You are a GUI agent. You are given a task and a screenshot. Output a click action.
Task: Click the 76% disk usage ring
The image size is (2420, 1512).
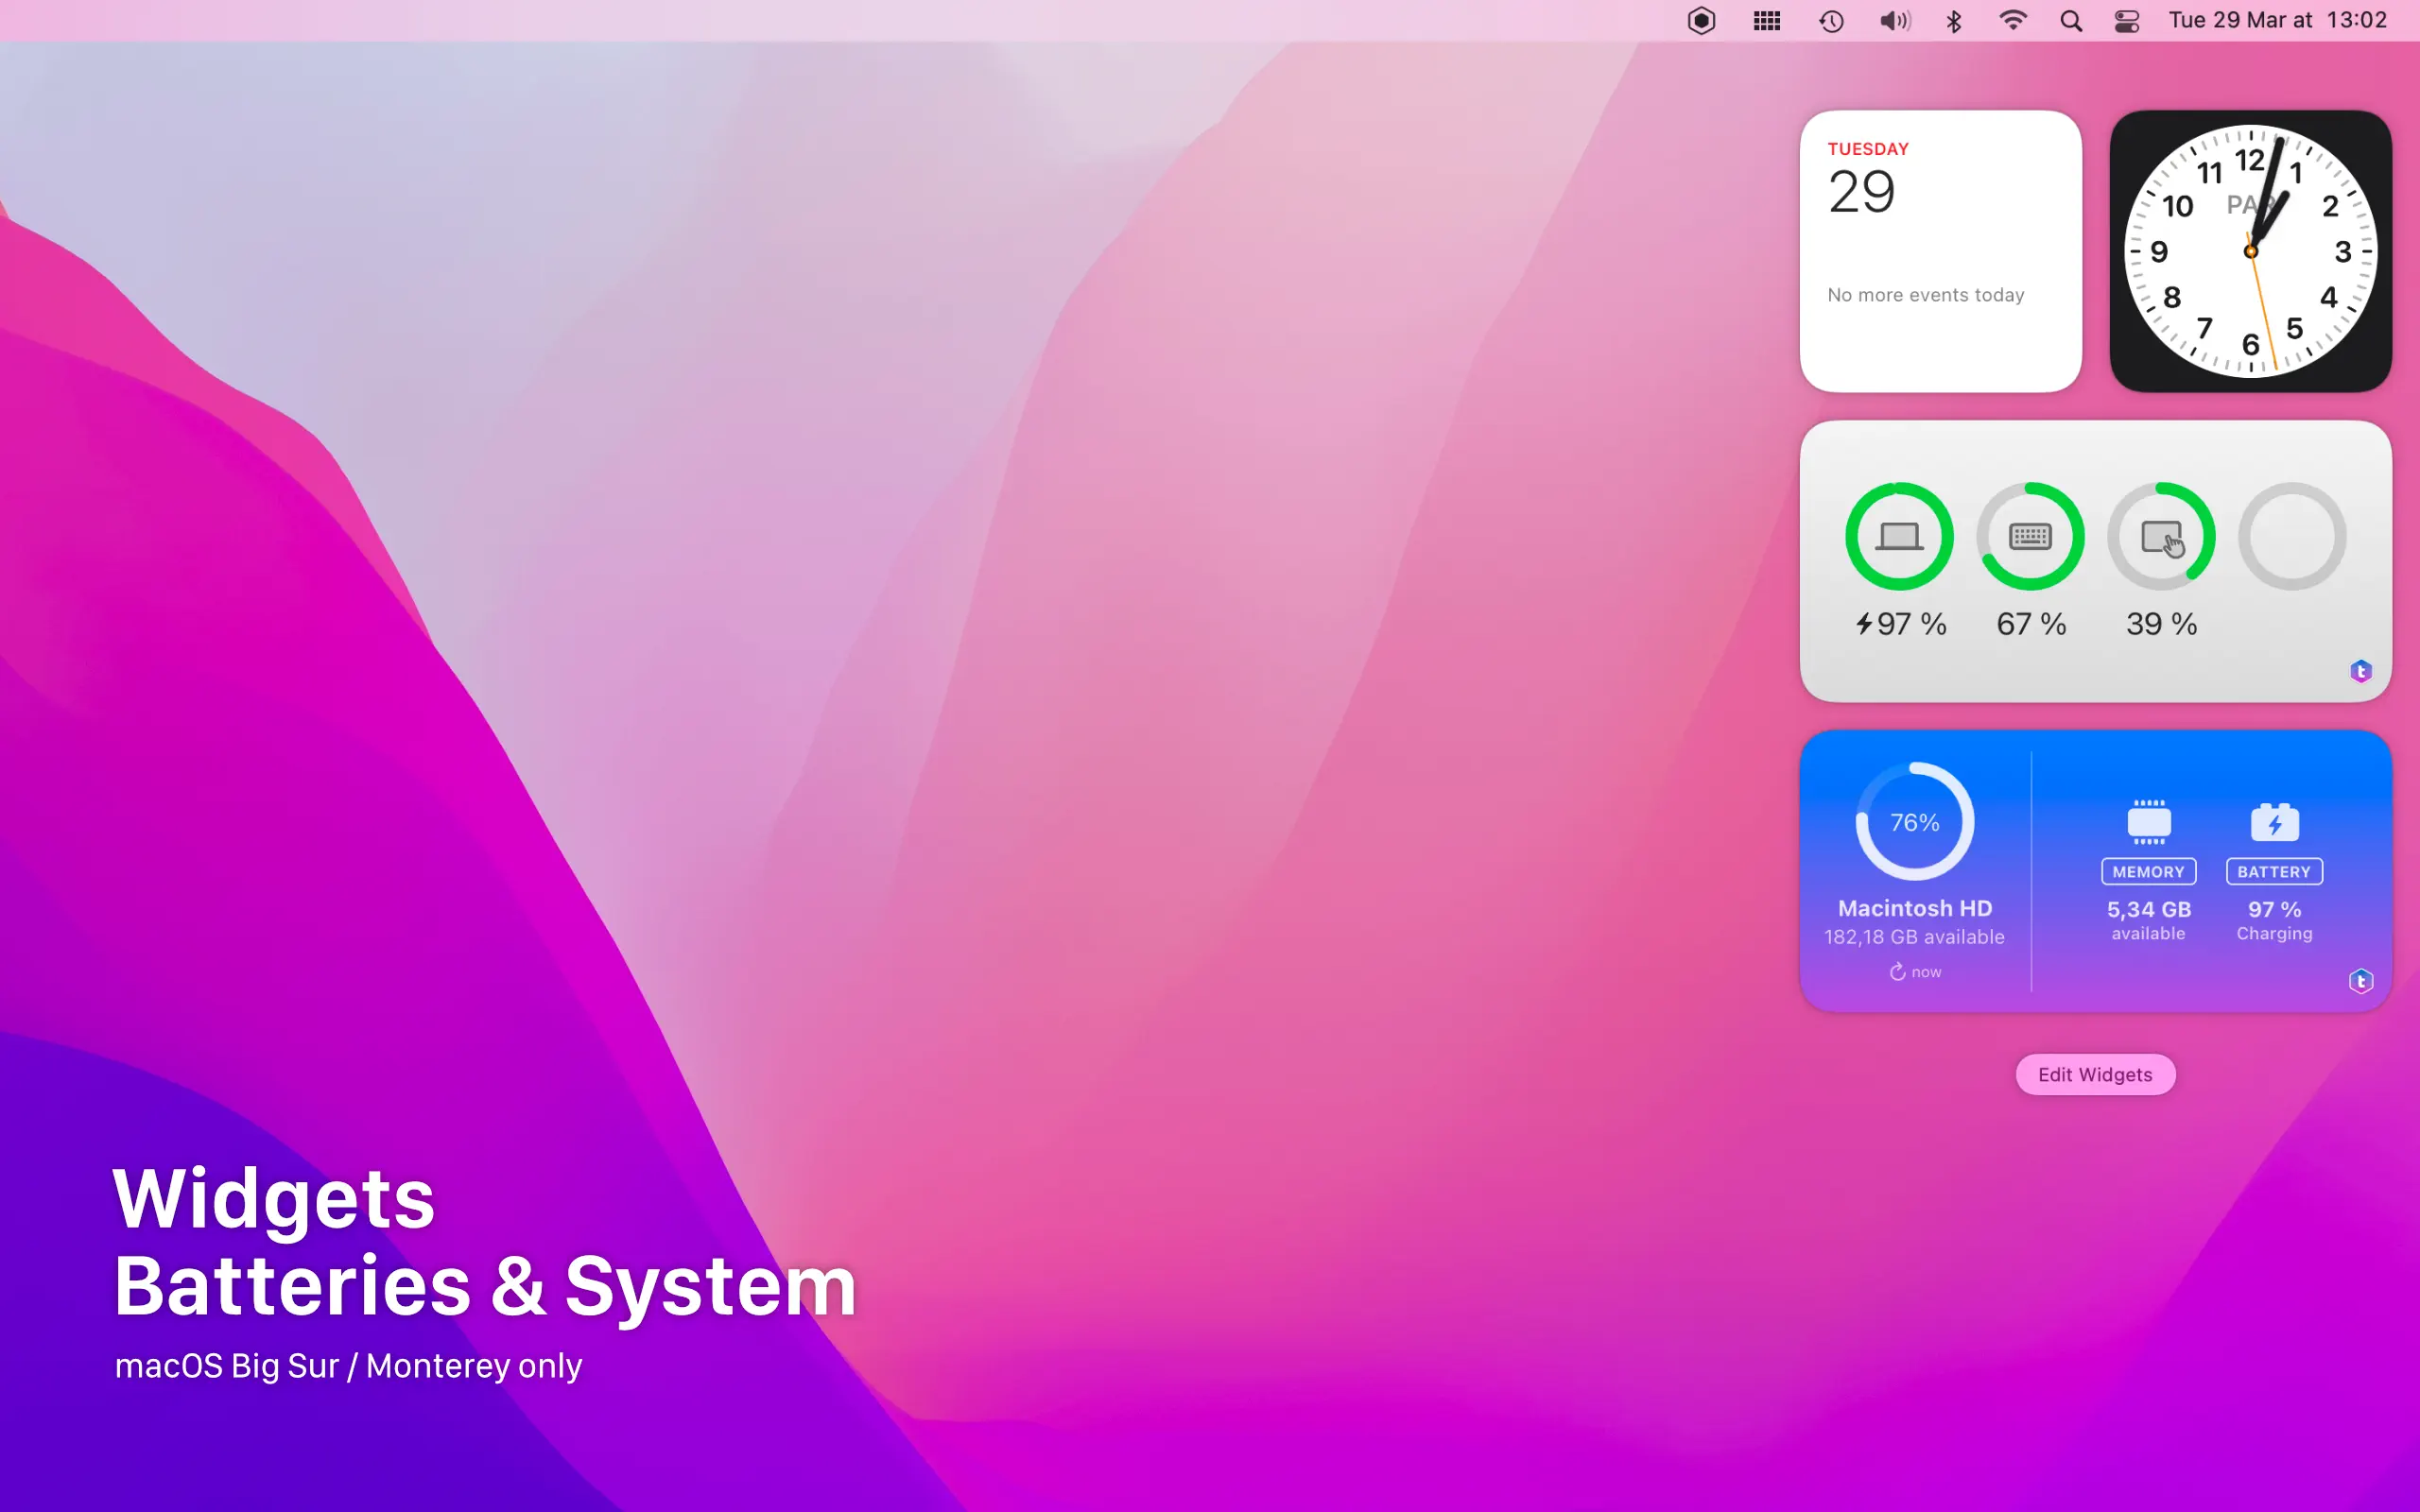click(x=1914, y=822)
